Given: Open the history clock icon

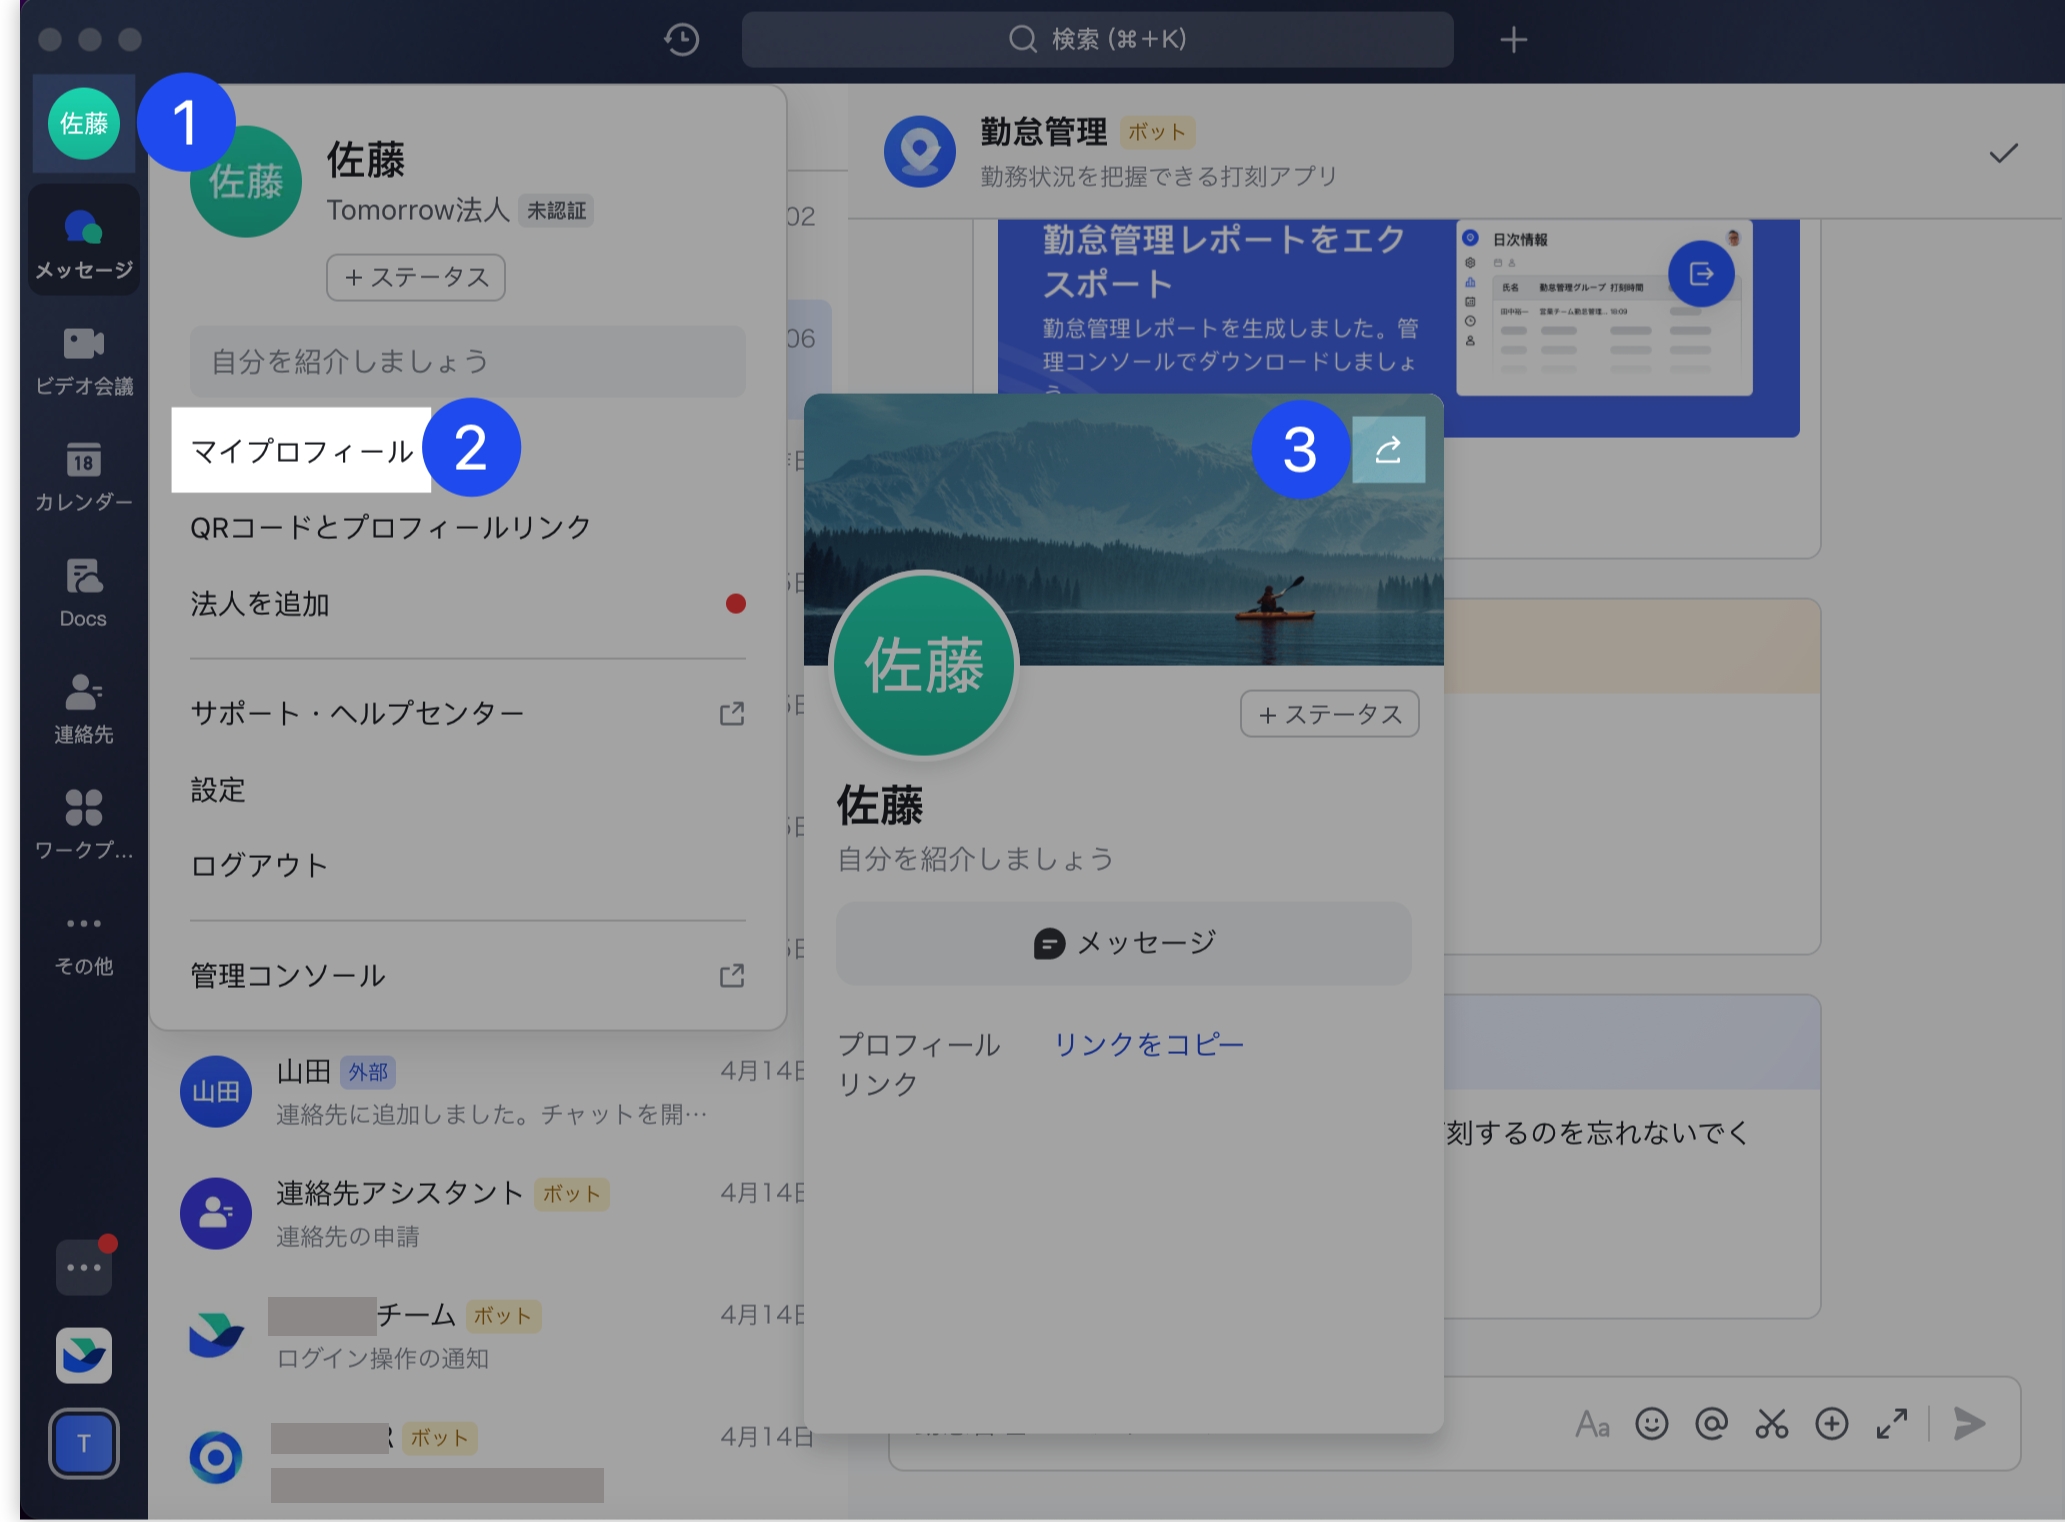Looking at the screenshot, I should [682, 40].
